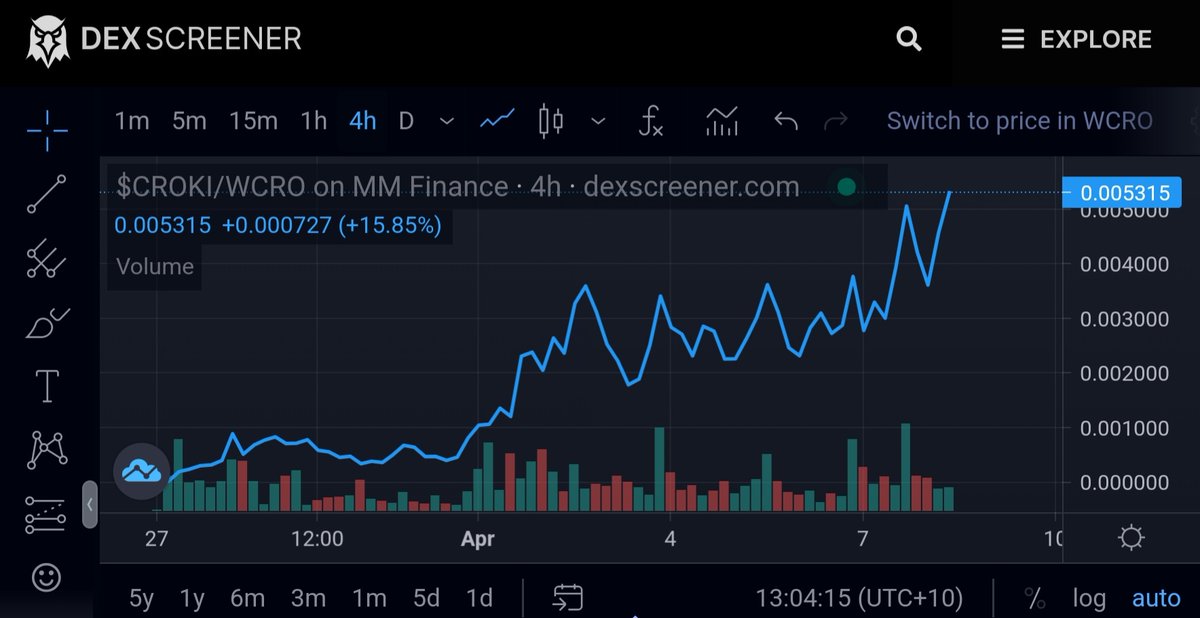Select the text annotation tool
Image resolution: width=1200 pixels, height=618 pixels.
pos(47,385)
